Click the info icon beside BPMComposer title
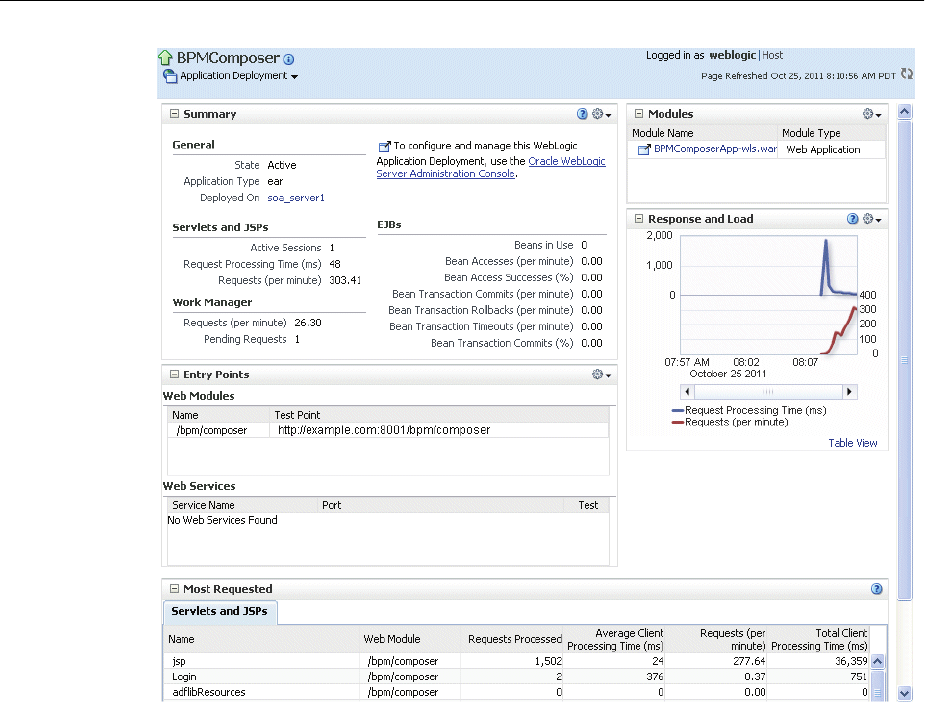This screenshot has height=702, width=925. click(289, 59)
